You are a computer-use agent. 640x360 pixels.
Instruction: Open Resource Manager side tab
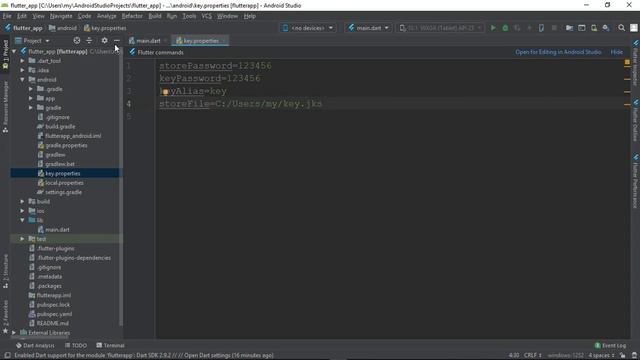click(5, 107)
